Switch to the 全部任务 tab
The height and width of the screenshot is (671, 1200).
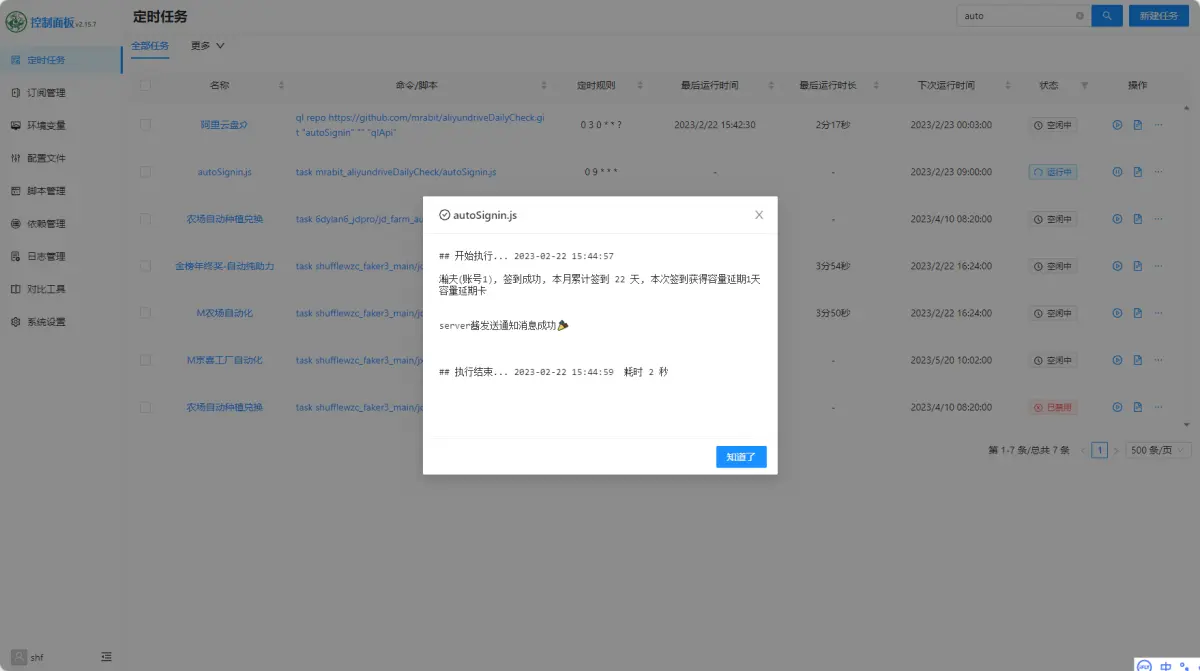coord(150,45)
